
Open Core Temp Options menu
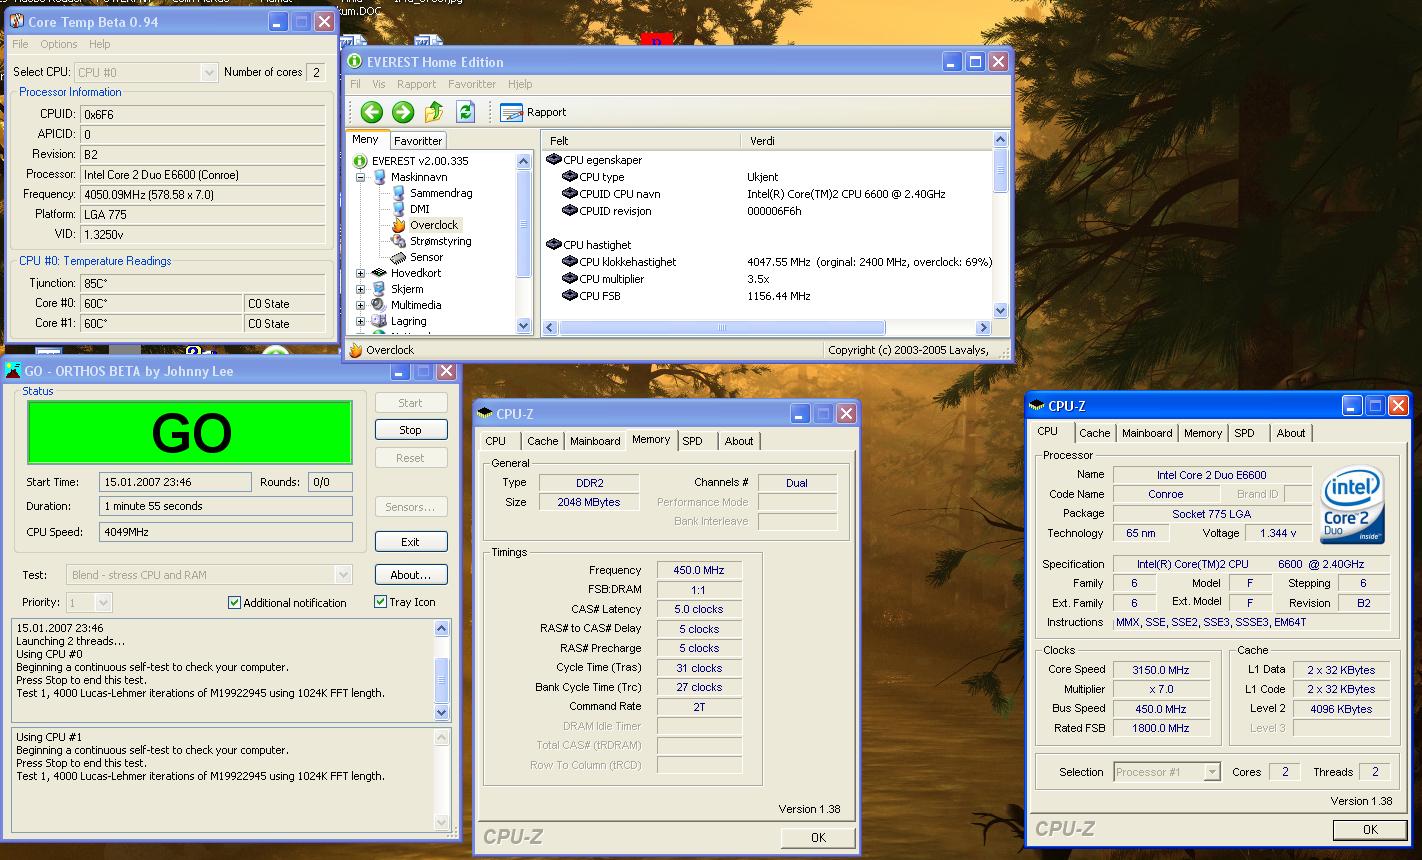click(x=58, y=44)
